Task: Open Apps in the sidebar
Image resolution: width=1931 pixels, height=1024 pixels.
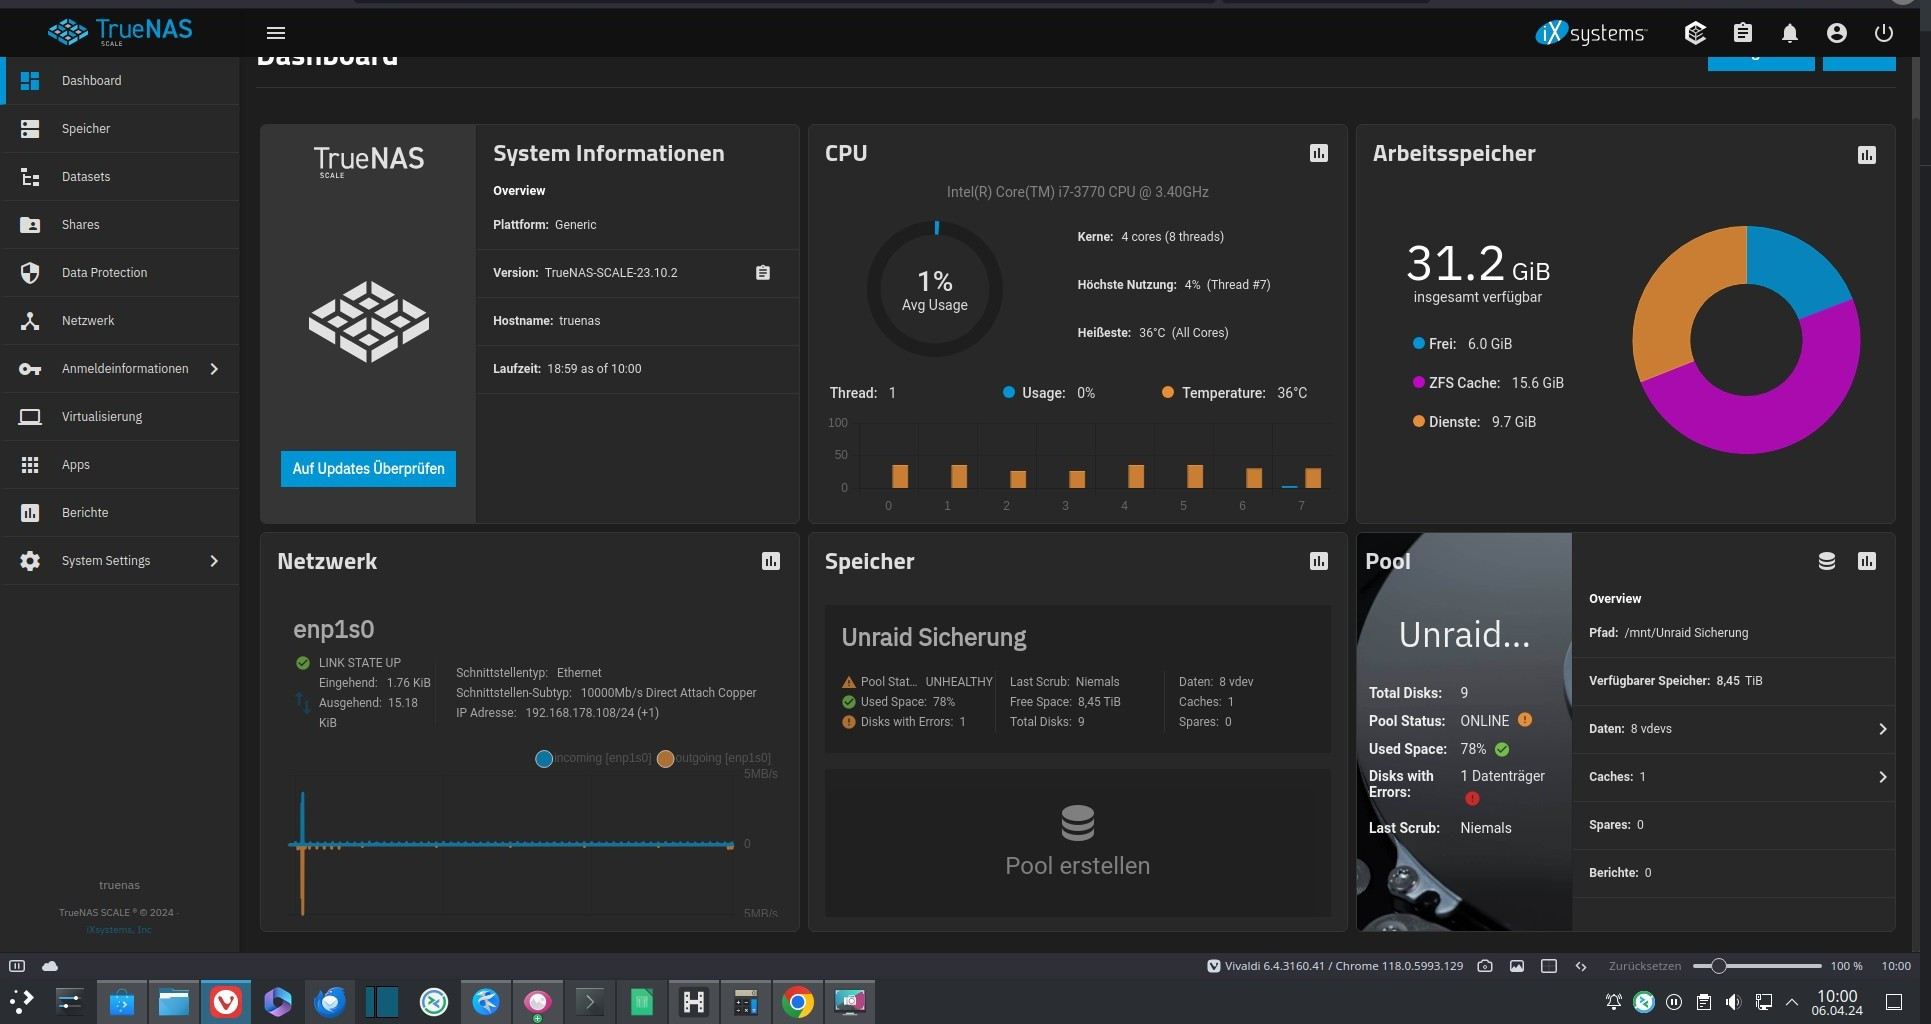Action: click(x=120, y=465)
